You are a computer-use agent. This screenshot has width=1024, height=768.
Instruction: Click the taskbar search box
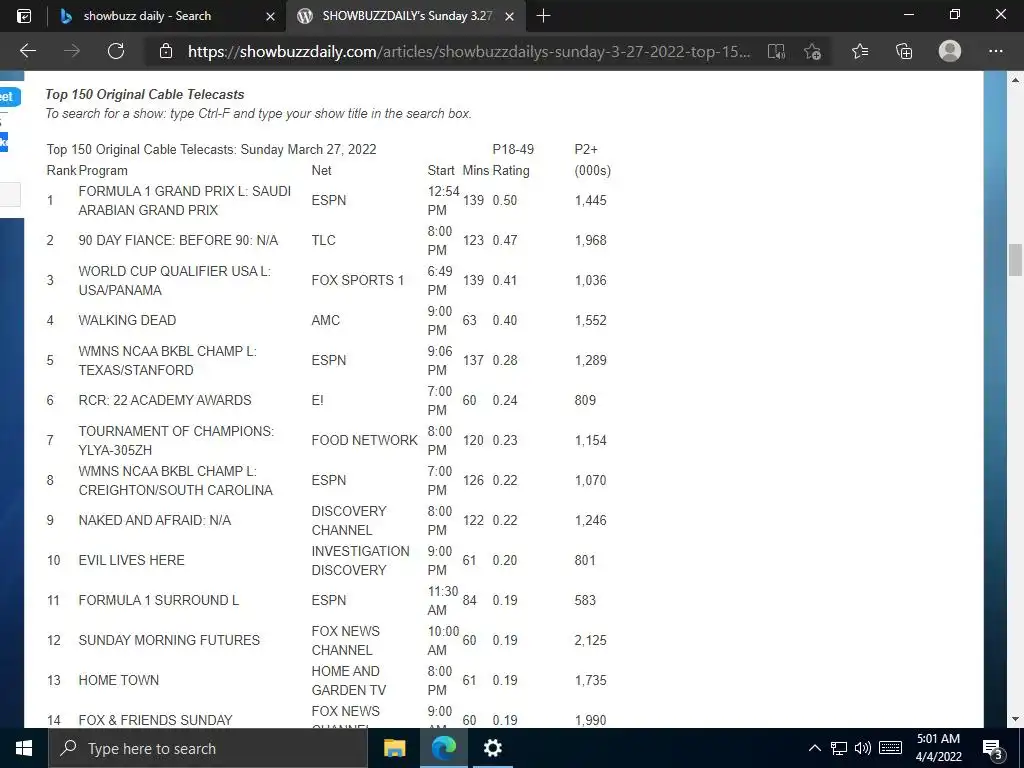pos(208,748)
